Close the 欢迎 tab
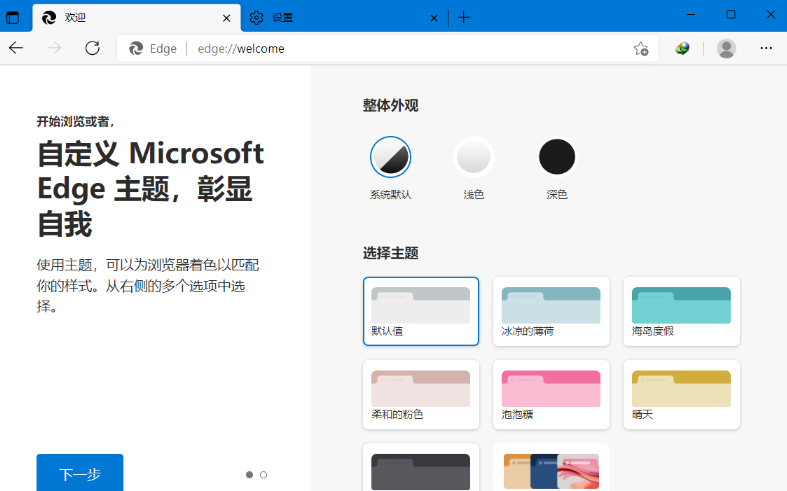Viewport: 787px width, 491px height. coord(226,18)
